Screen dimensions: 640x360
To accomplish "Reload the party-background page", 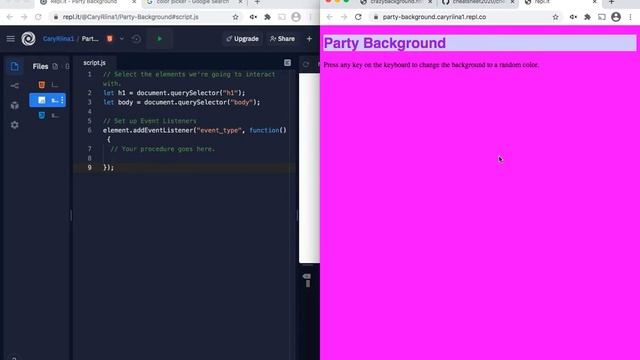I will pos(358,17).
